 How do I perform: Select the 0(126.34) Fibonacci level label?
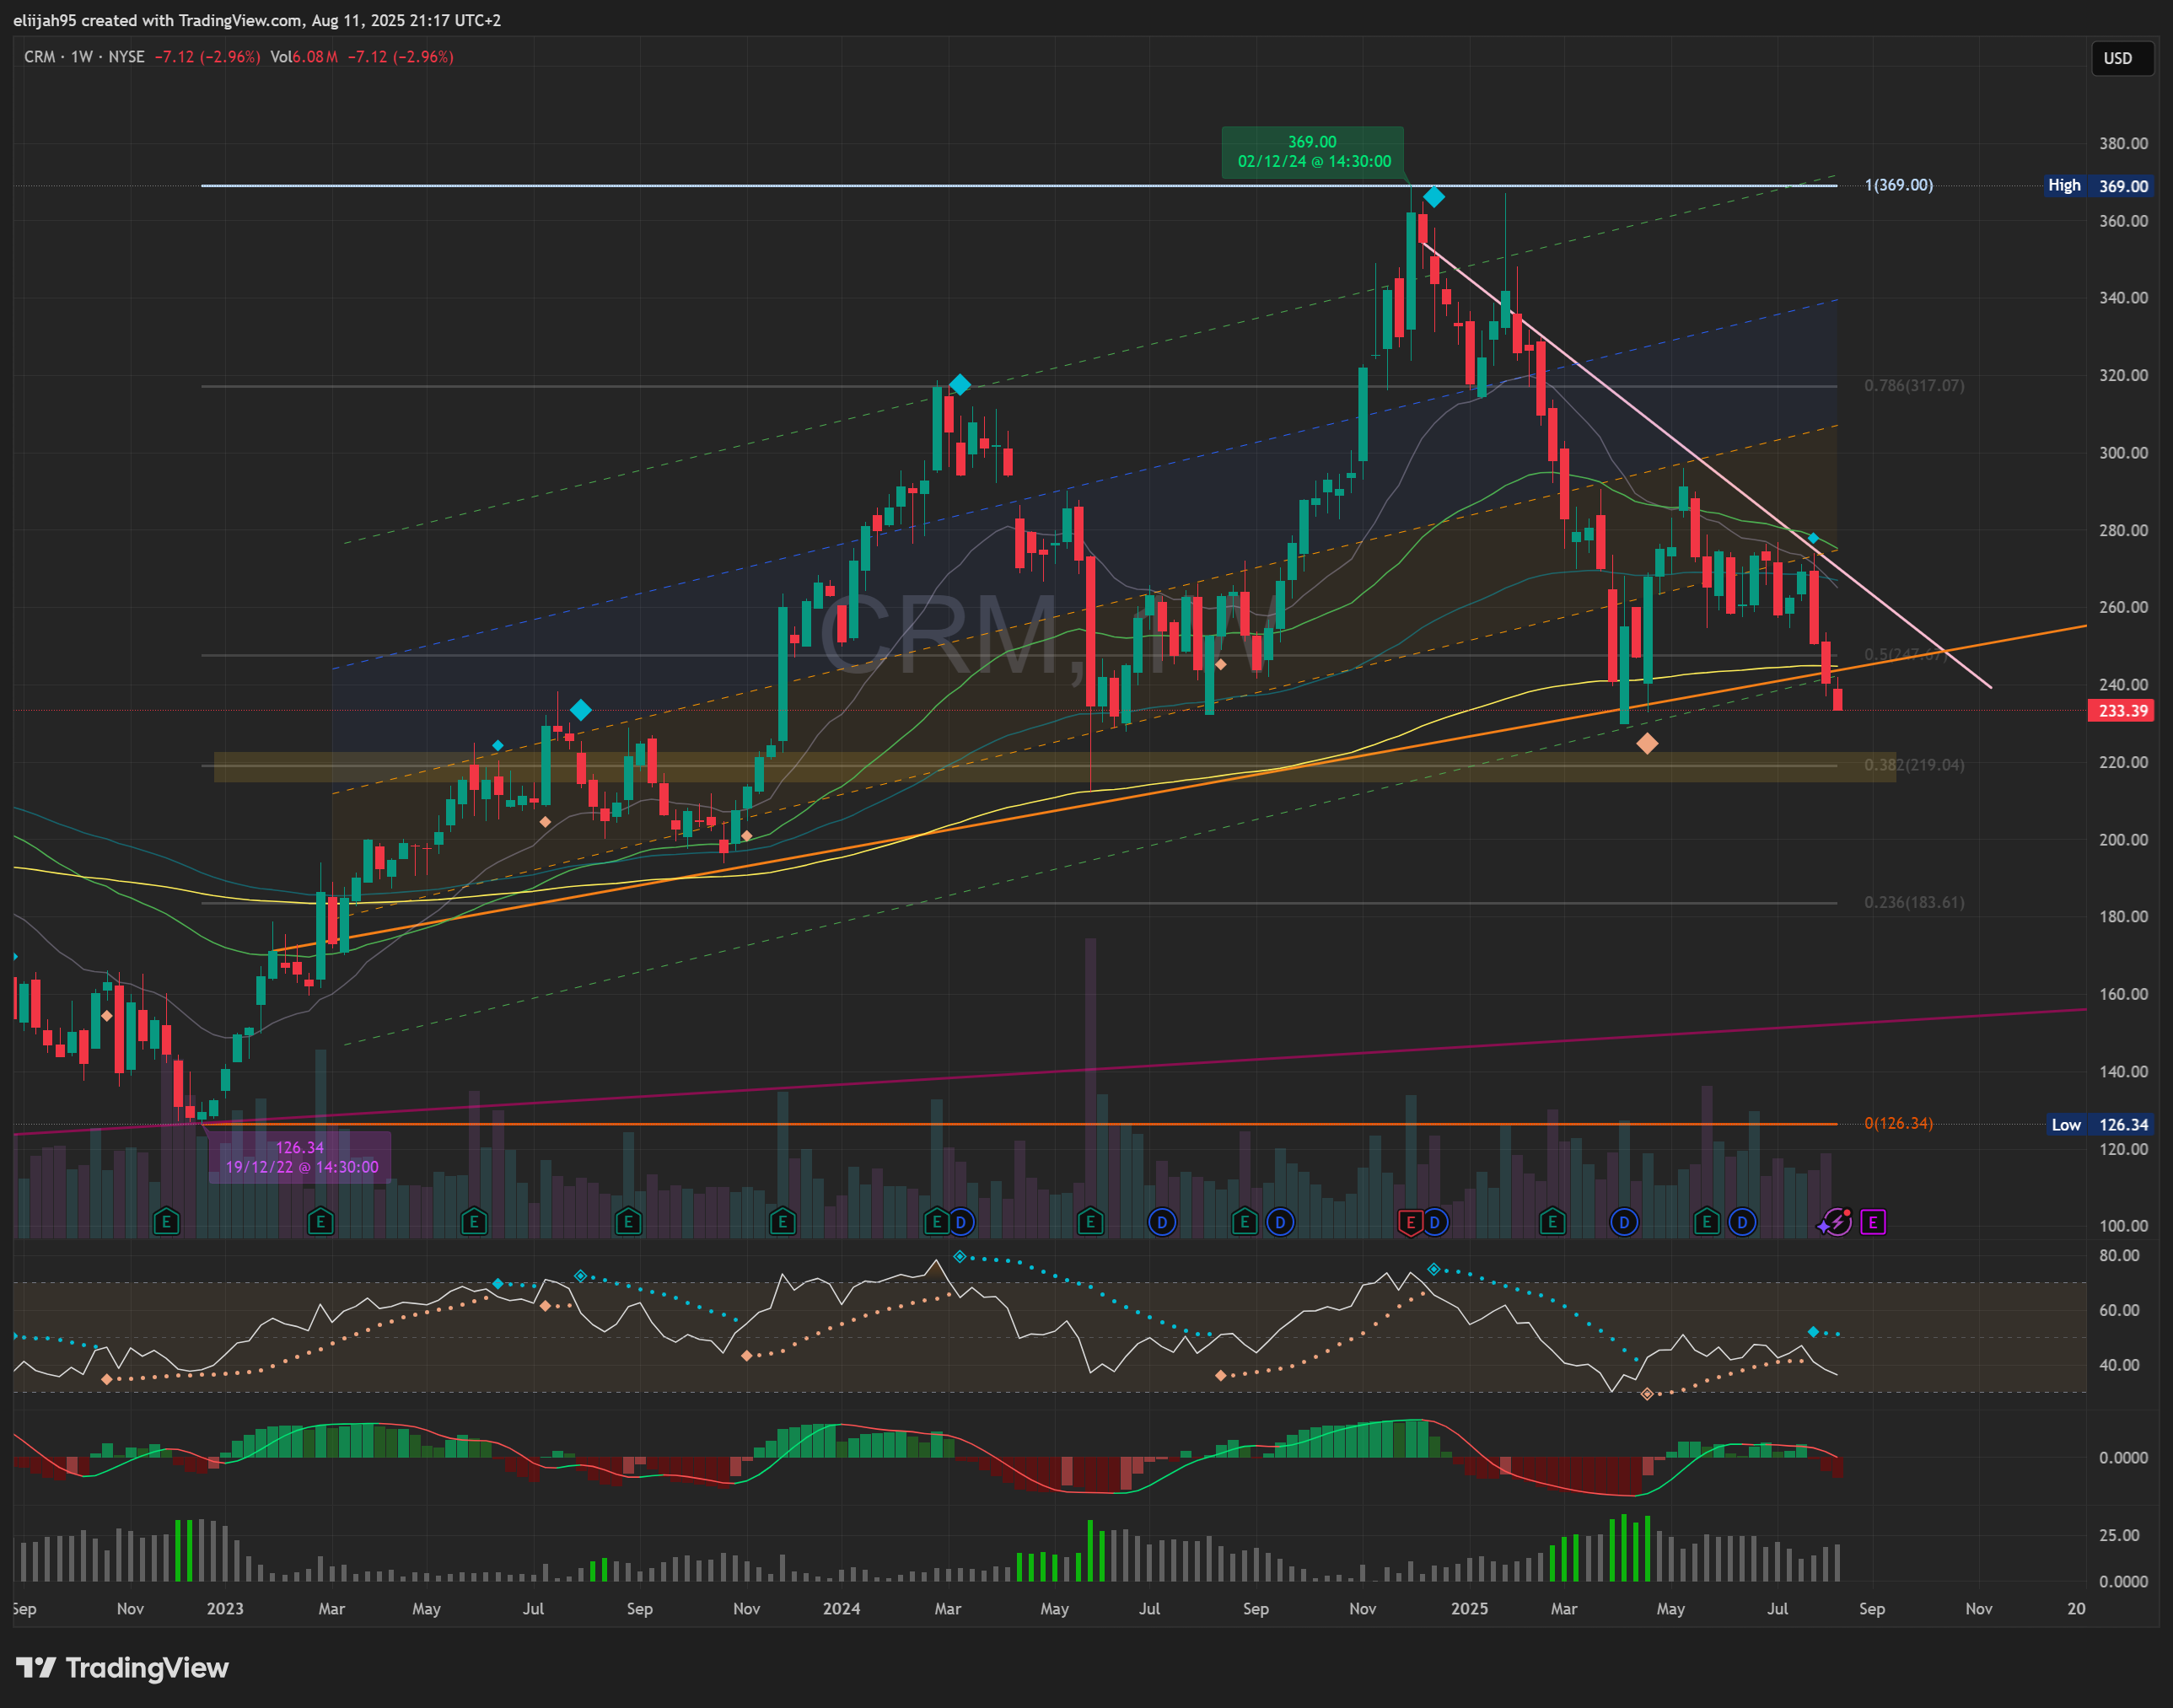click(x=1899, y=1123)
